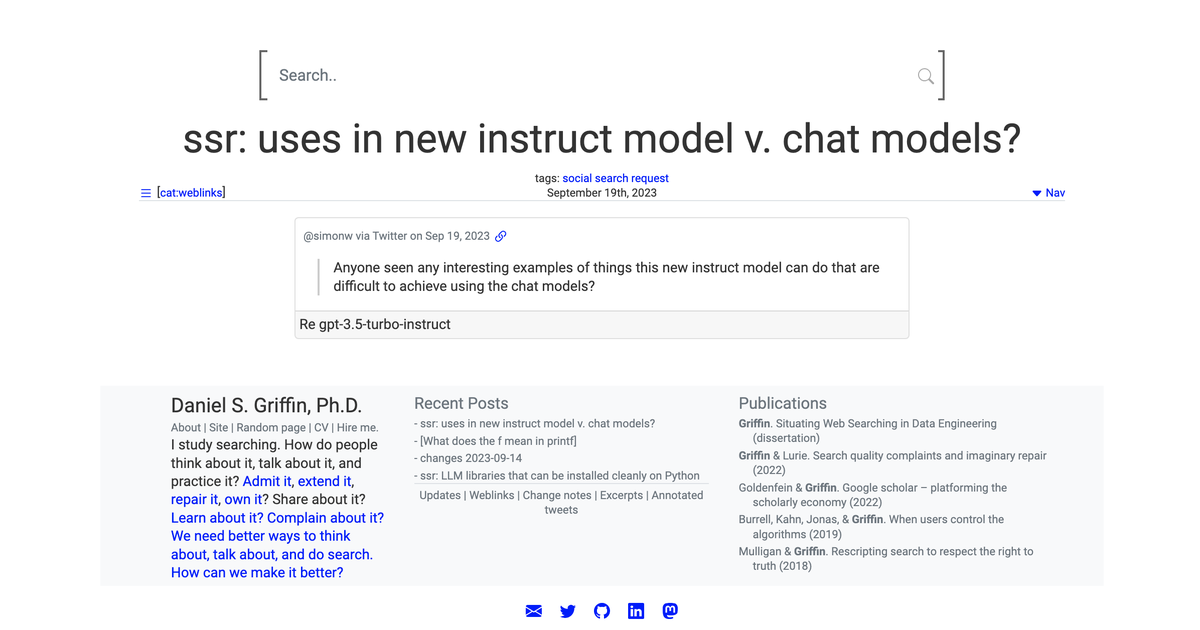Open the cat:weblinks category expander
Image resolution: width=1200 pixels, height=630 pixels.
pyautogui.click(x=191, y=192)
